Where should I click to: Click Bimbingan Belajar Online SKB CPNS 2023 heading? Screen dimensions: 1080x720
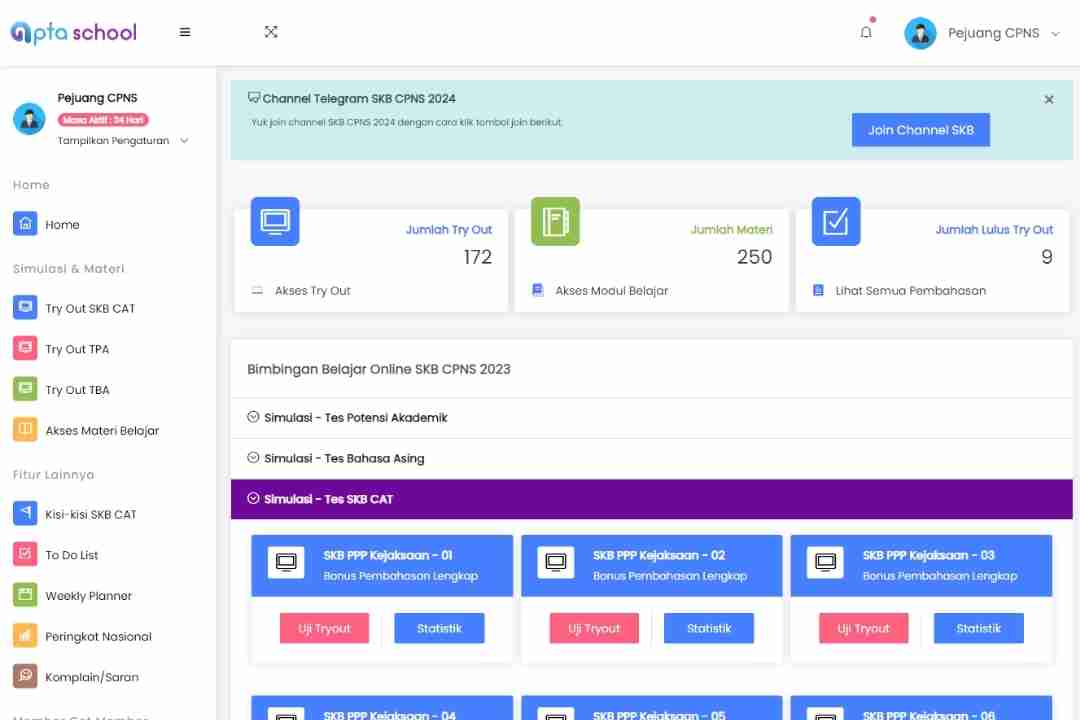tap(379, 369)
